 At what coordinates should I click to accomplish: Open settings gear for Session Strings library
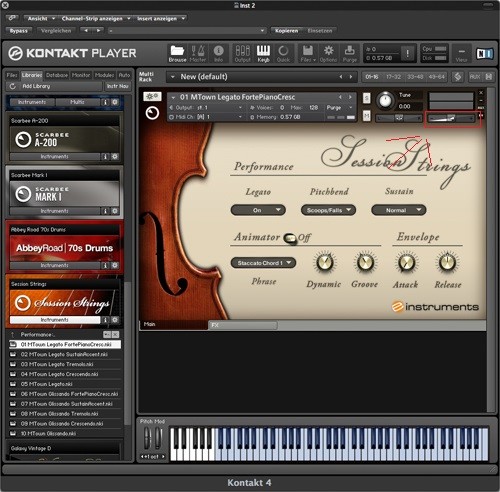115,320
